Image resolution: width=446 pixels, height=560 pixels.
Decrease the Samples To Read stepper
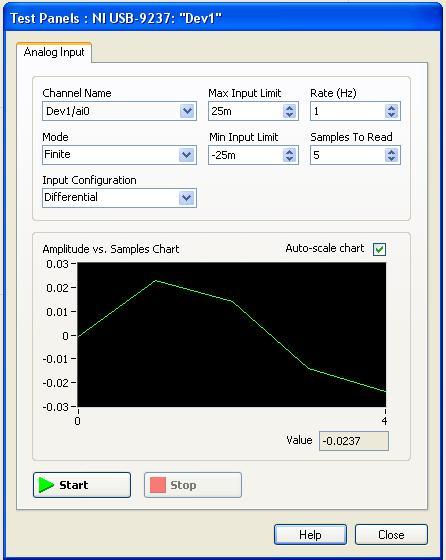click(x=391, y=159)
